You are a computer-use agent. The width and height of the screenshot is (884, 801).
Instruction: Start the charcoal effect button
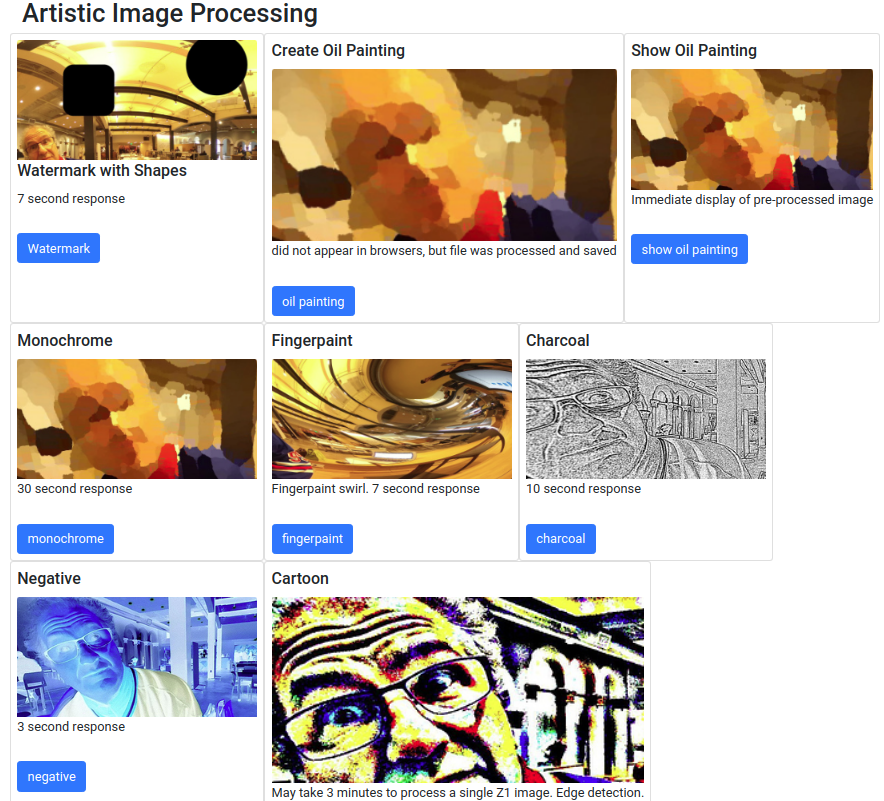click(561, 539)
